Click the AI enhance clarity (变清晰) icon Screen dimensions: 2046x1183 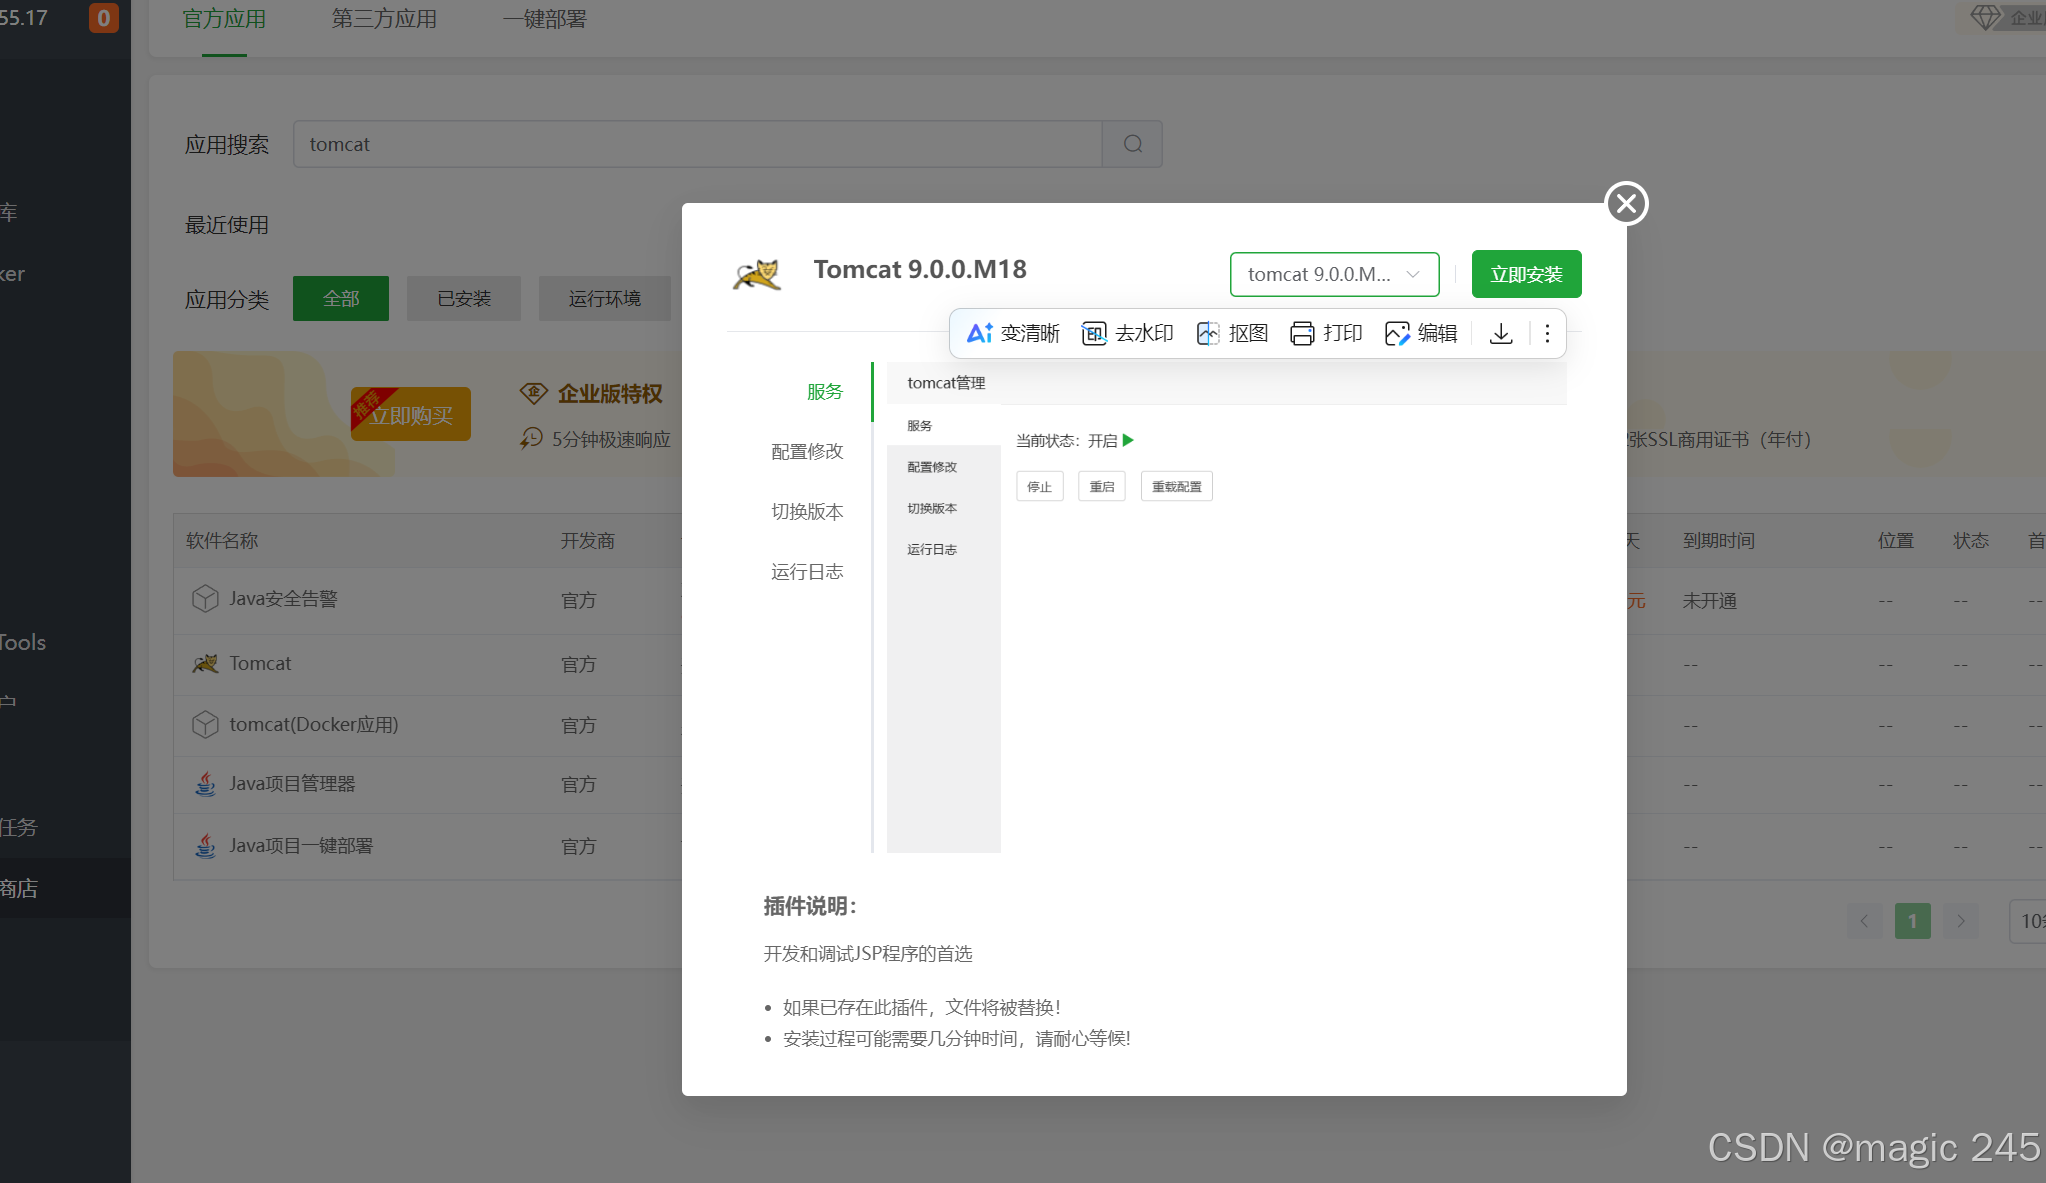tap(979, 333)
